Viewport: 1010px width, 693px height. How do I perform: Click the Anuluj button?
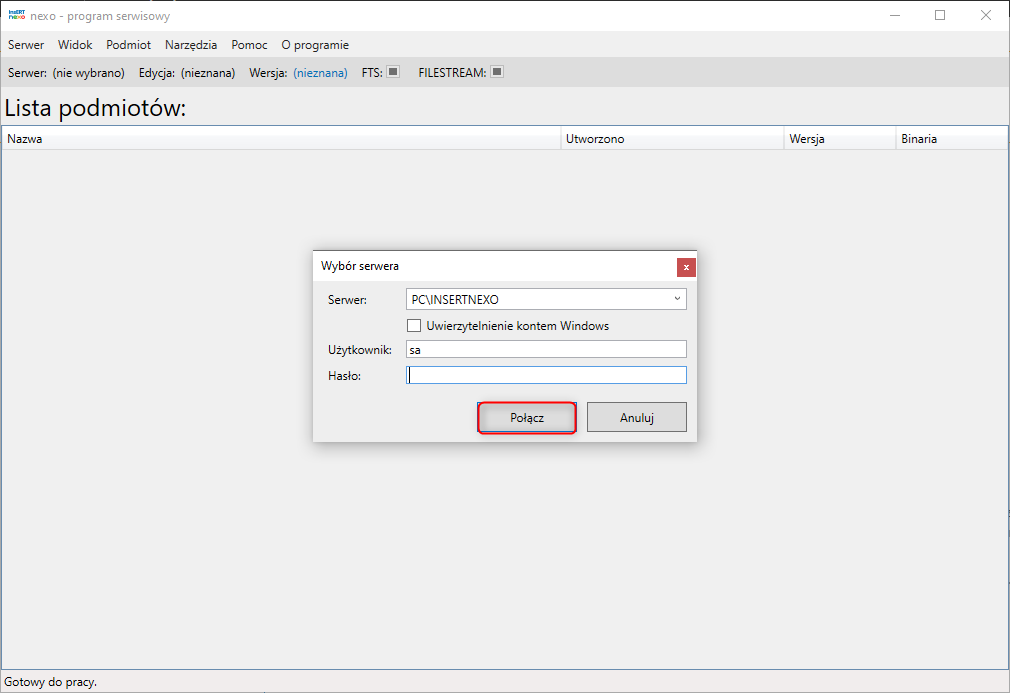click(x=636, y=417)
